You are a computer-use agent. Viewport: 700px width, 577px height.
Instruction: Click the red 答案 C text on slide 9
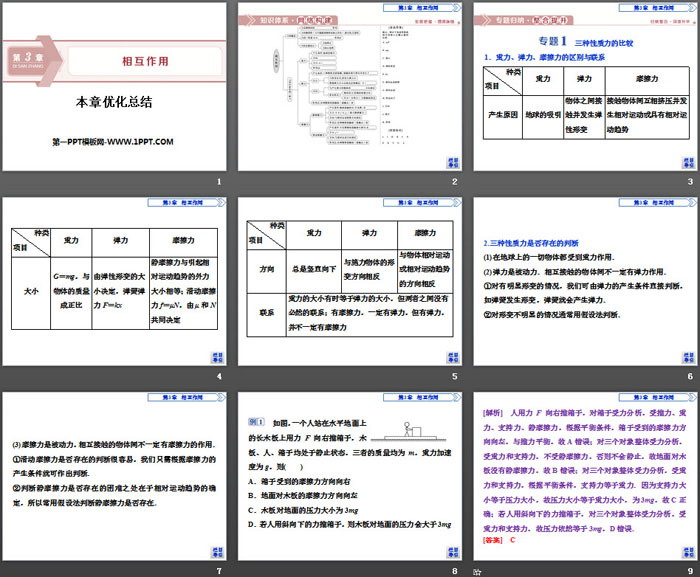(499, 539)
